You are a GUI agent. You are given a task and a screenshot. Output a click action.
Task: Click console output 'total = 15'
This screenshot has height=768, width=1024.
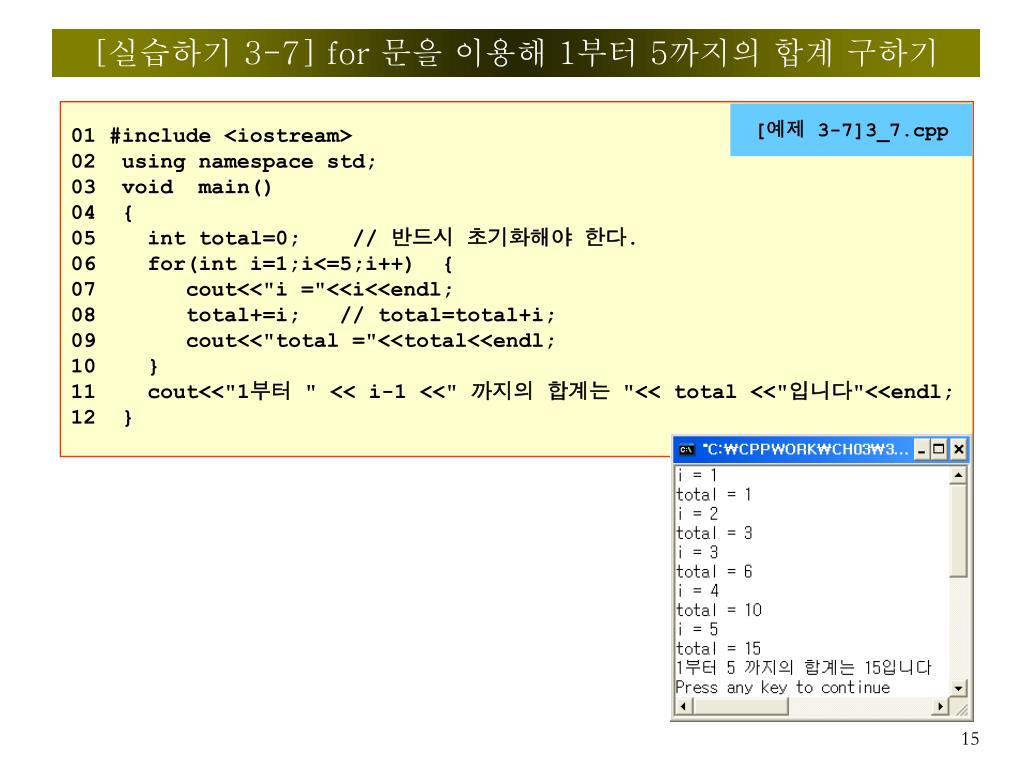719,648
